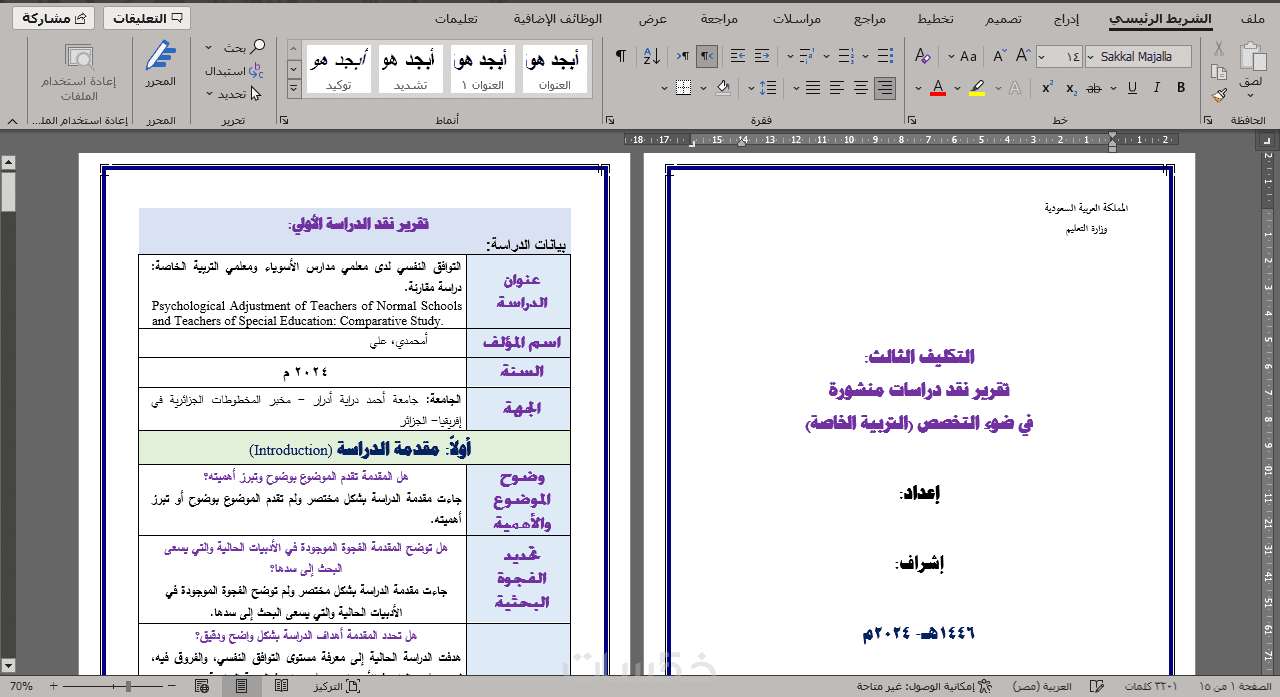Apply red font color swatch button
The width and height of the screenshot is (1280, 697).
click(x=938, y=88)
